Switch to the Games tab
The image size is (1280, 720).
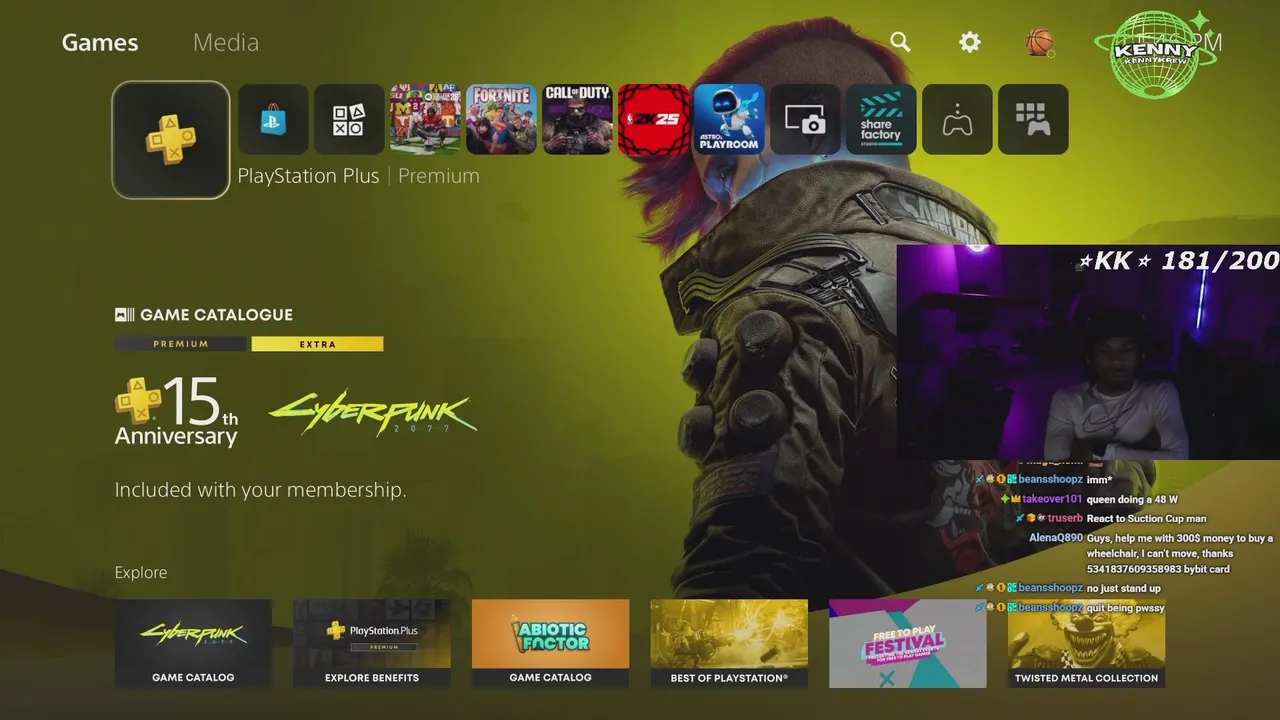click(x=100, y=42)
